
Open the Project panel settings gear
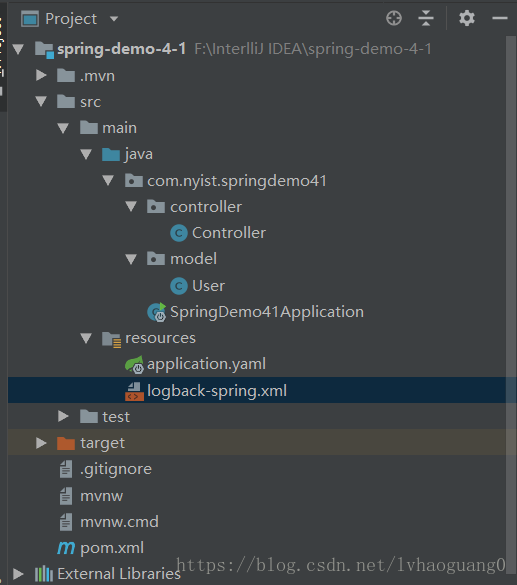(467, 18)
